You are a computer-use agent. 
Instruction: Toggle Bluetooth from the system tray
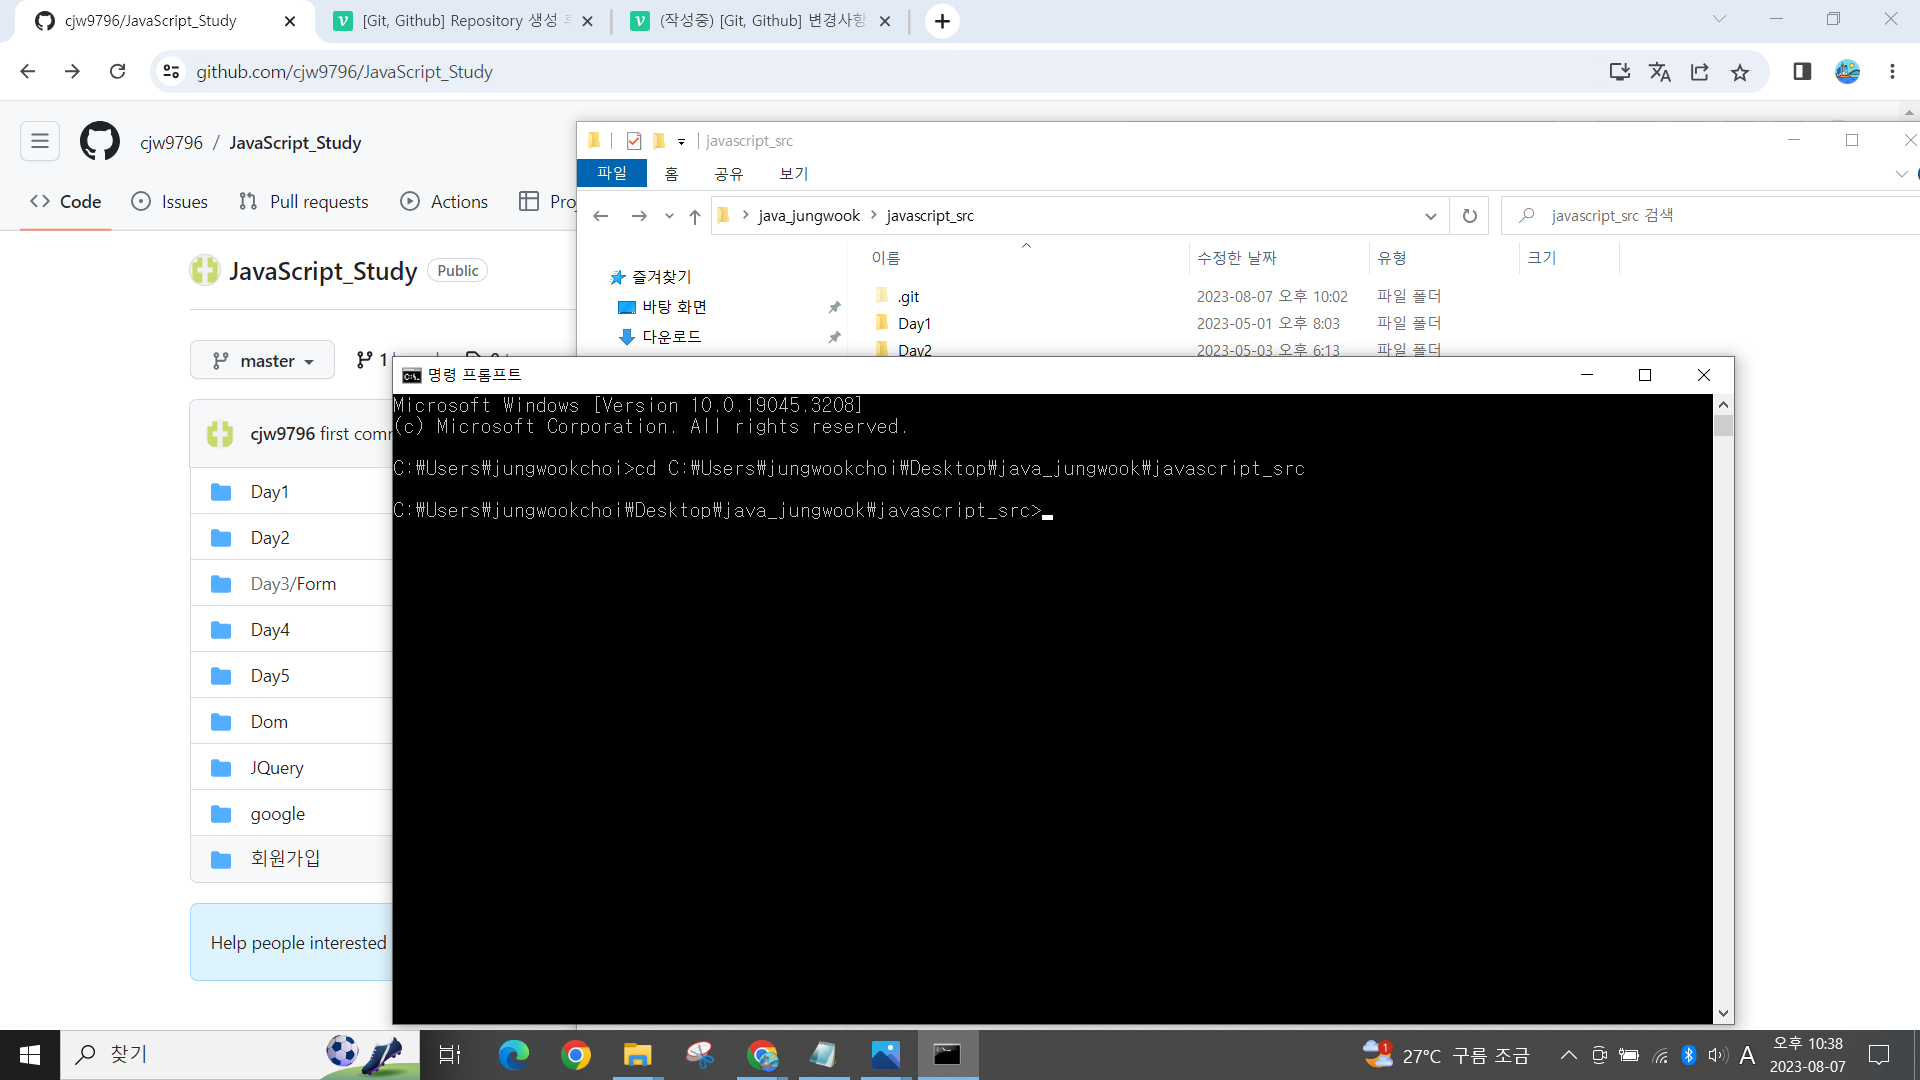pyautogui.click(x=1690, y=1054)
